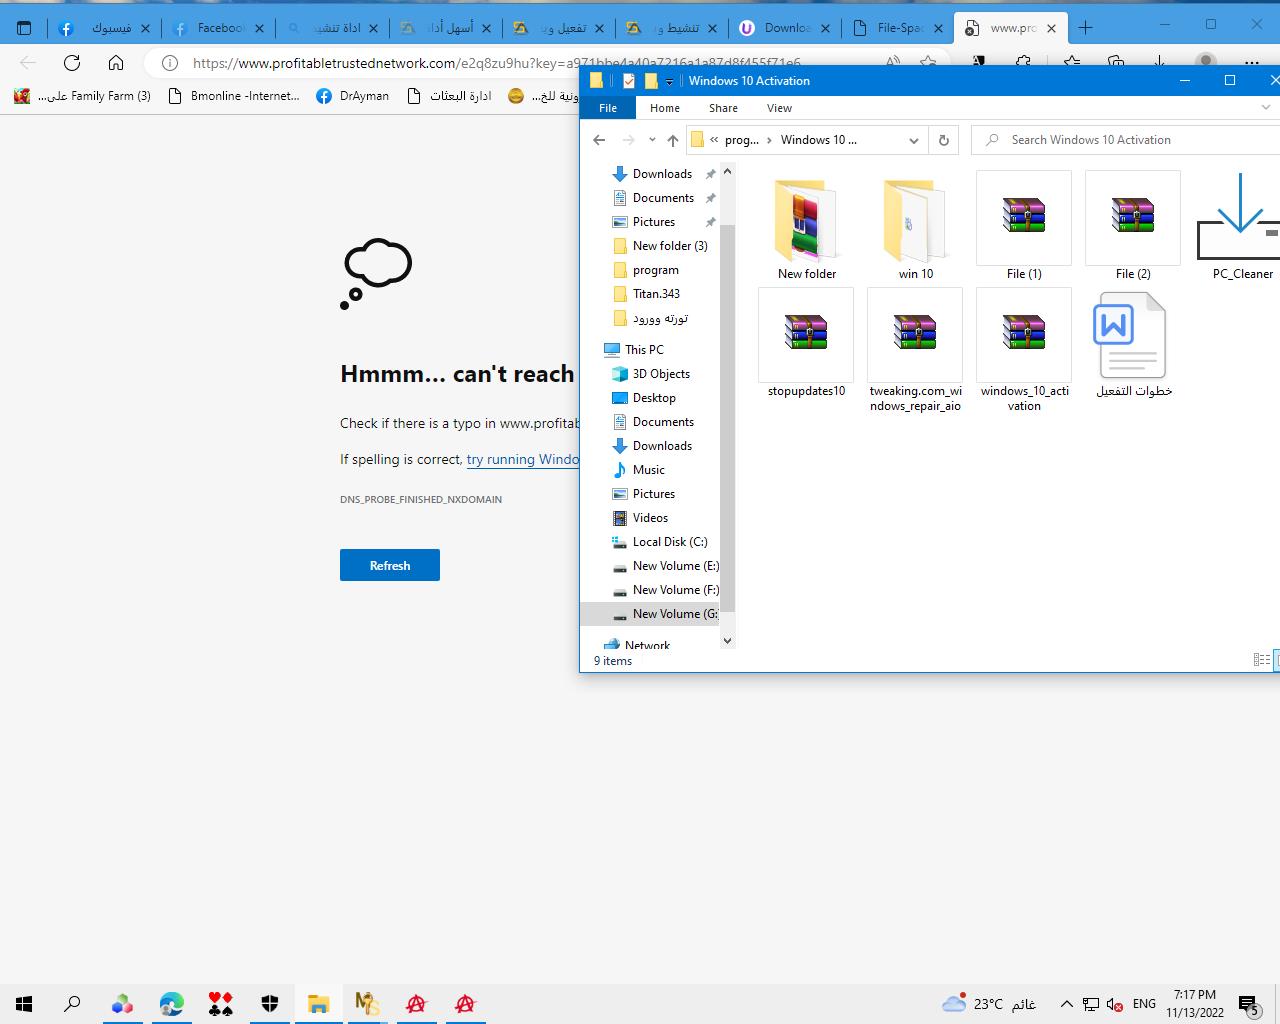Open the tweaking.com_windows_repair_aio archive

click(915, 334)
